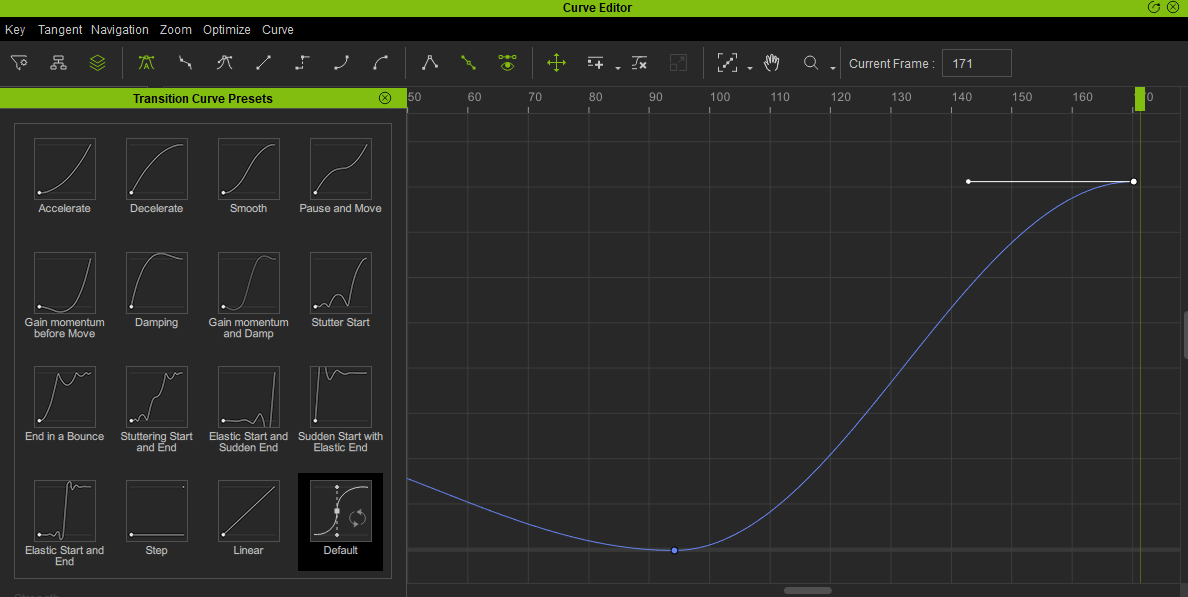The height and width of the screenshot is (597, 1188).
Task: Toggle the unify tangent handles icon
Action: [x=468, y=63]
